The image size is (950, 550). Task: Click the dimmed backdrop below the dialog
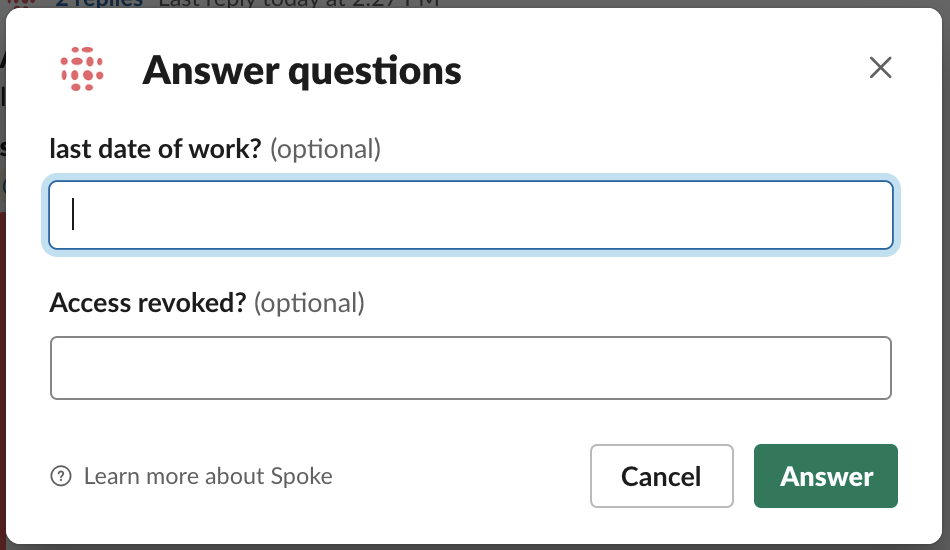[475, 547]
